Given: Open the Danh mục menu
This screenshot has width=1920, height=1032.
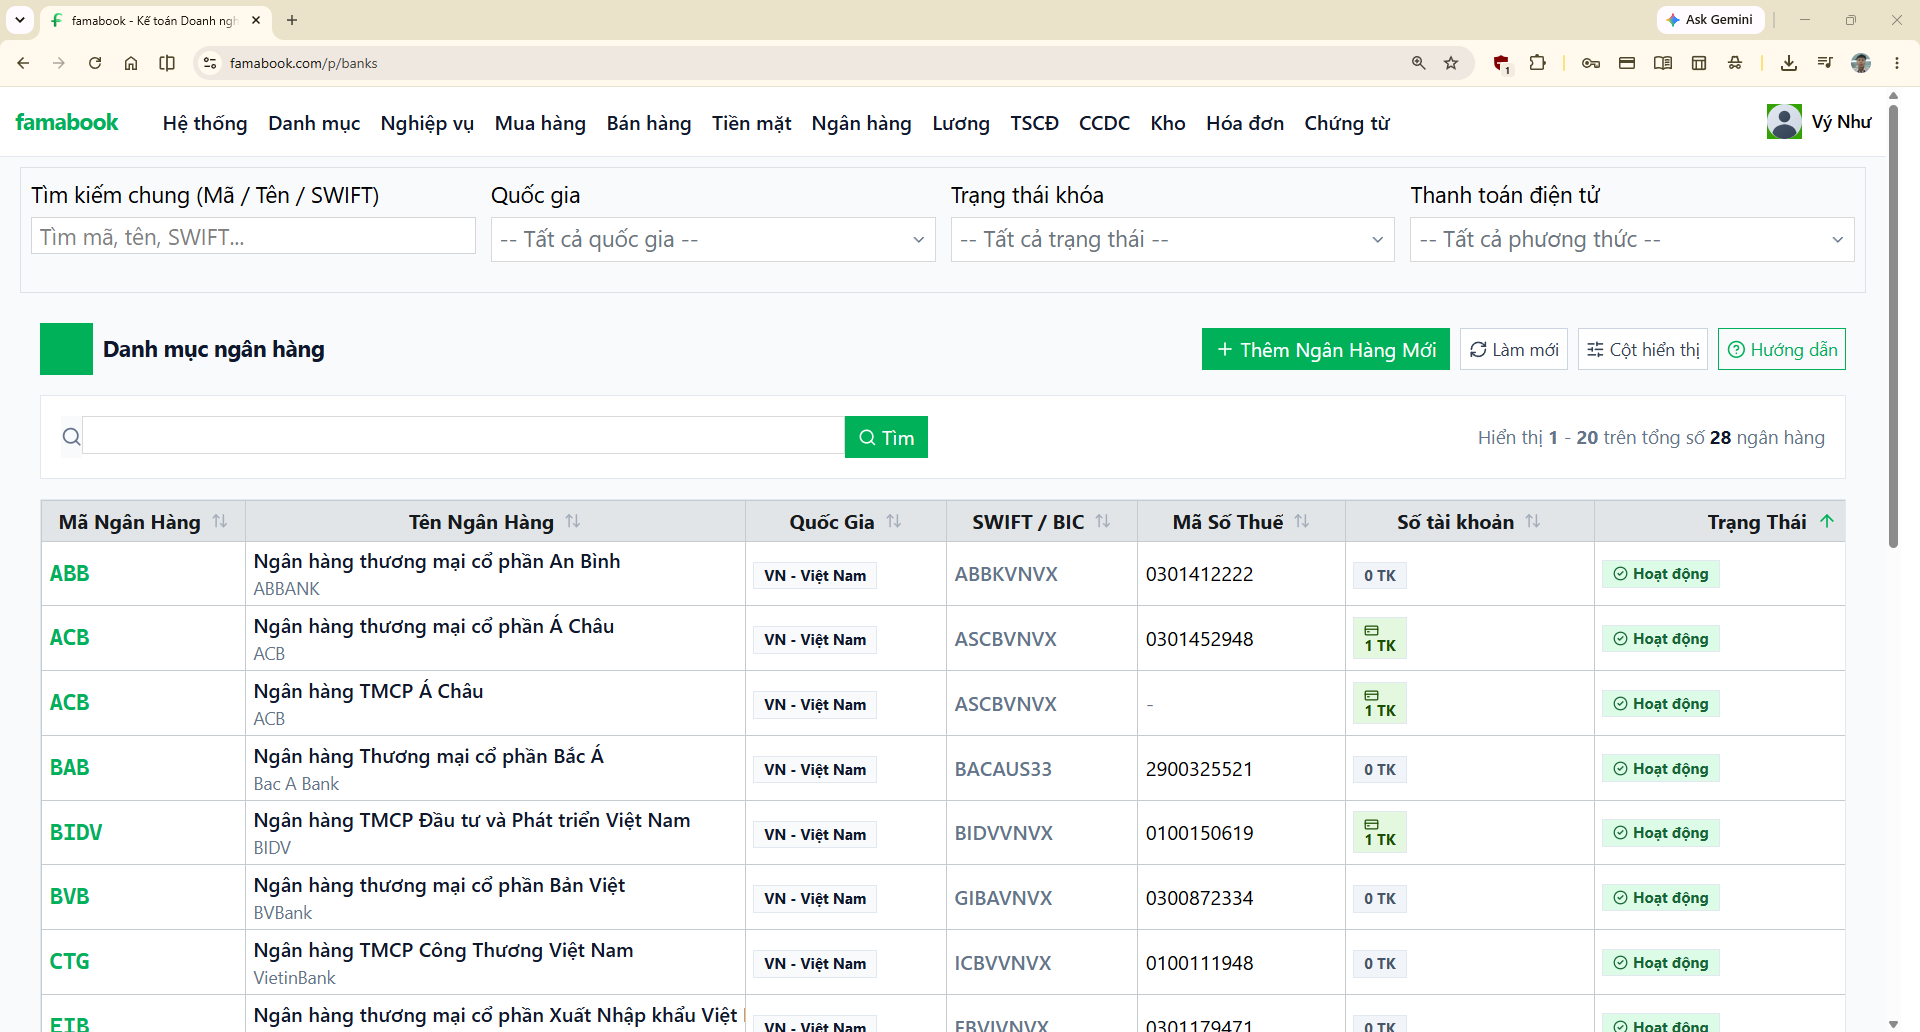Looking at the screenshot, I should point(314,123).
